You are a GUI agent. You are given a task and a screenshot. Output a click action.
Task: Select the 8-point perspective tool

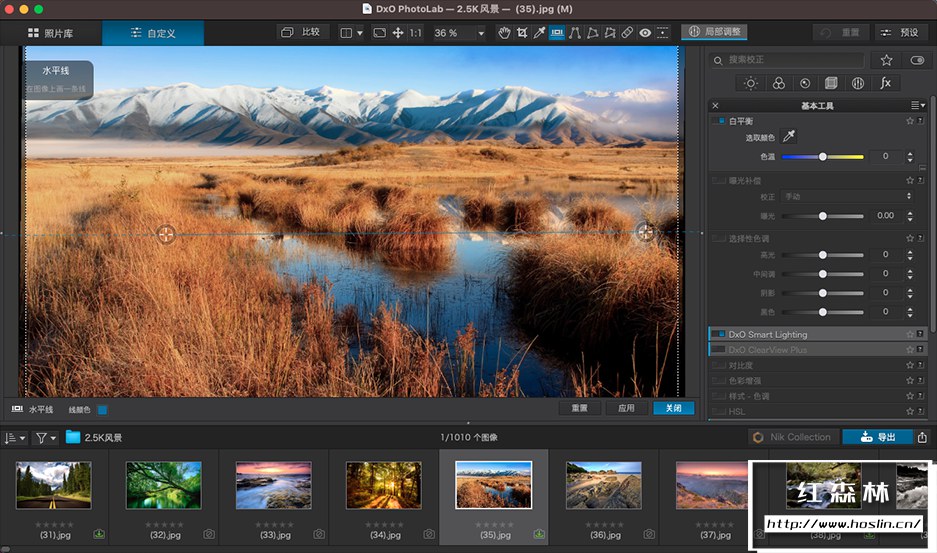tap(610, 33)
